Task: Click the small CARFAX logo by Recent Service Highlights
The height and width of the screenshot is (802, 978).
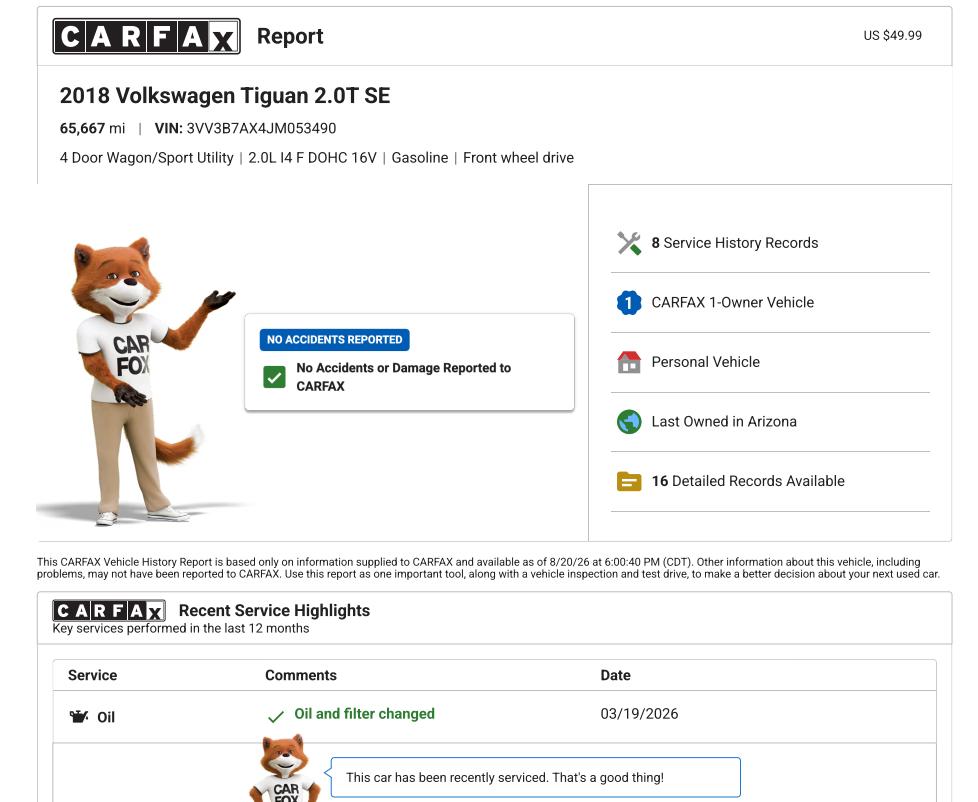Action: (x=109, y=611)
